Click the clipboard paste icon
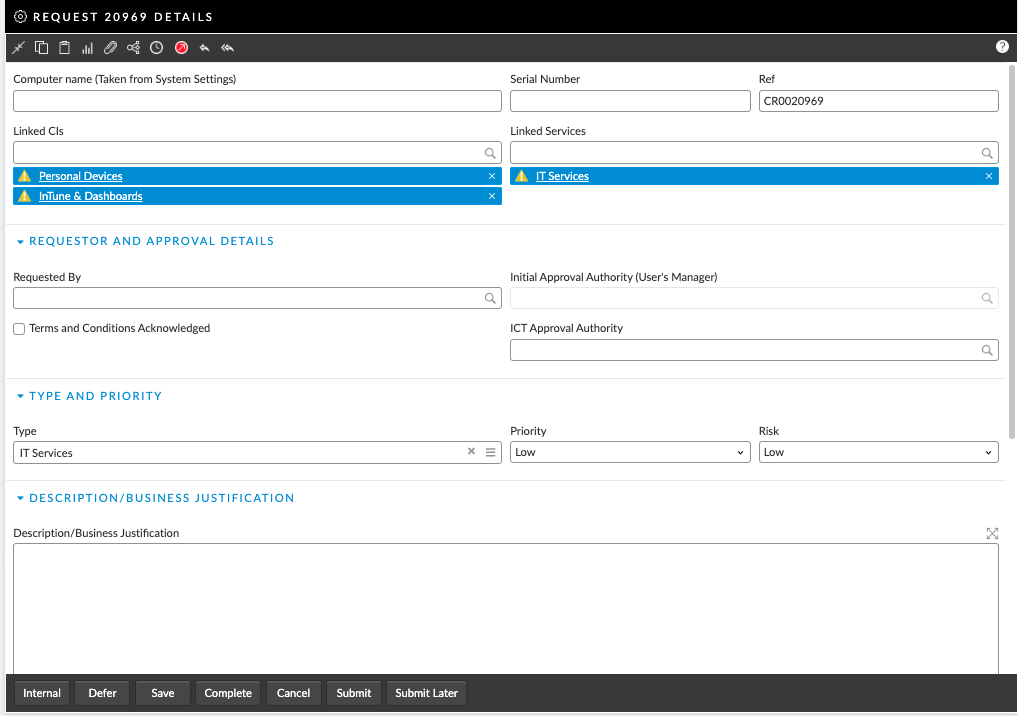The height and width of the screenshot is (716, 1018). [64, 48]
